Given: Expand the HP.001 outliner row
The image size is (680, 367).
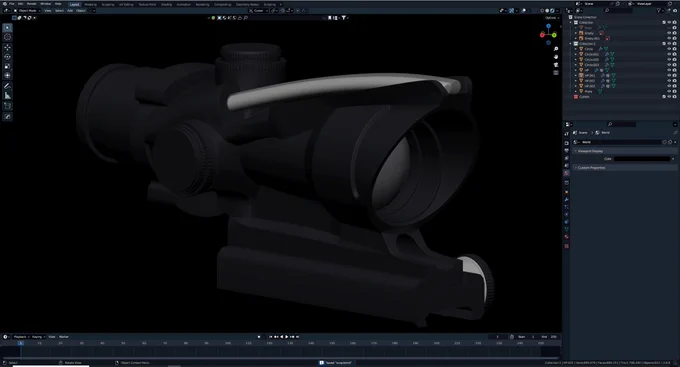Looking at the screenshot, I should click(x=576, y=75).
